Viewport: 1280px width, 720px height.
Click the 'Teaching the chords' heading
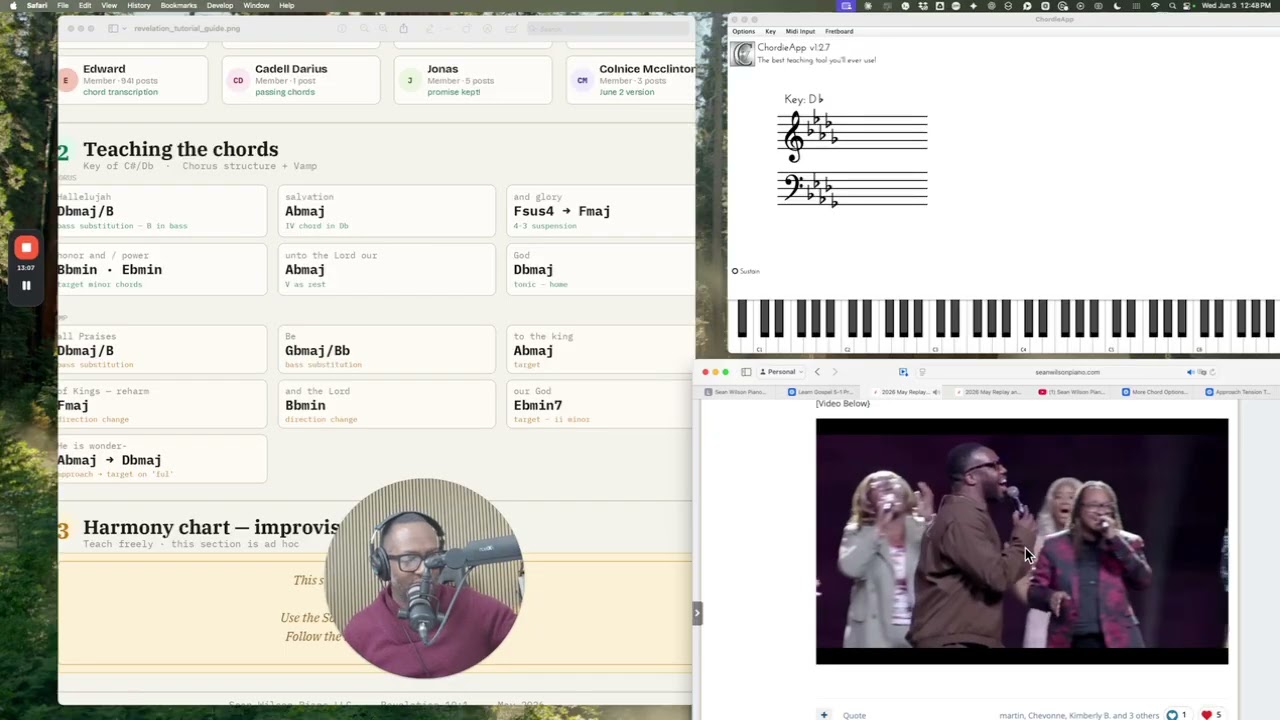pos(180,150)
